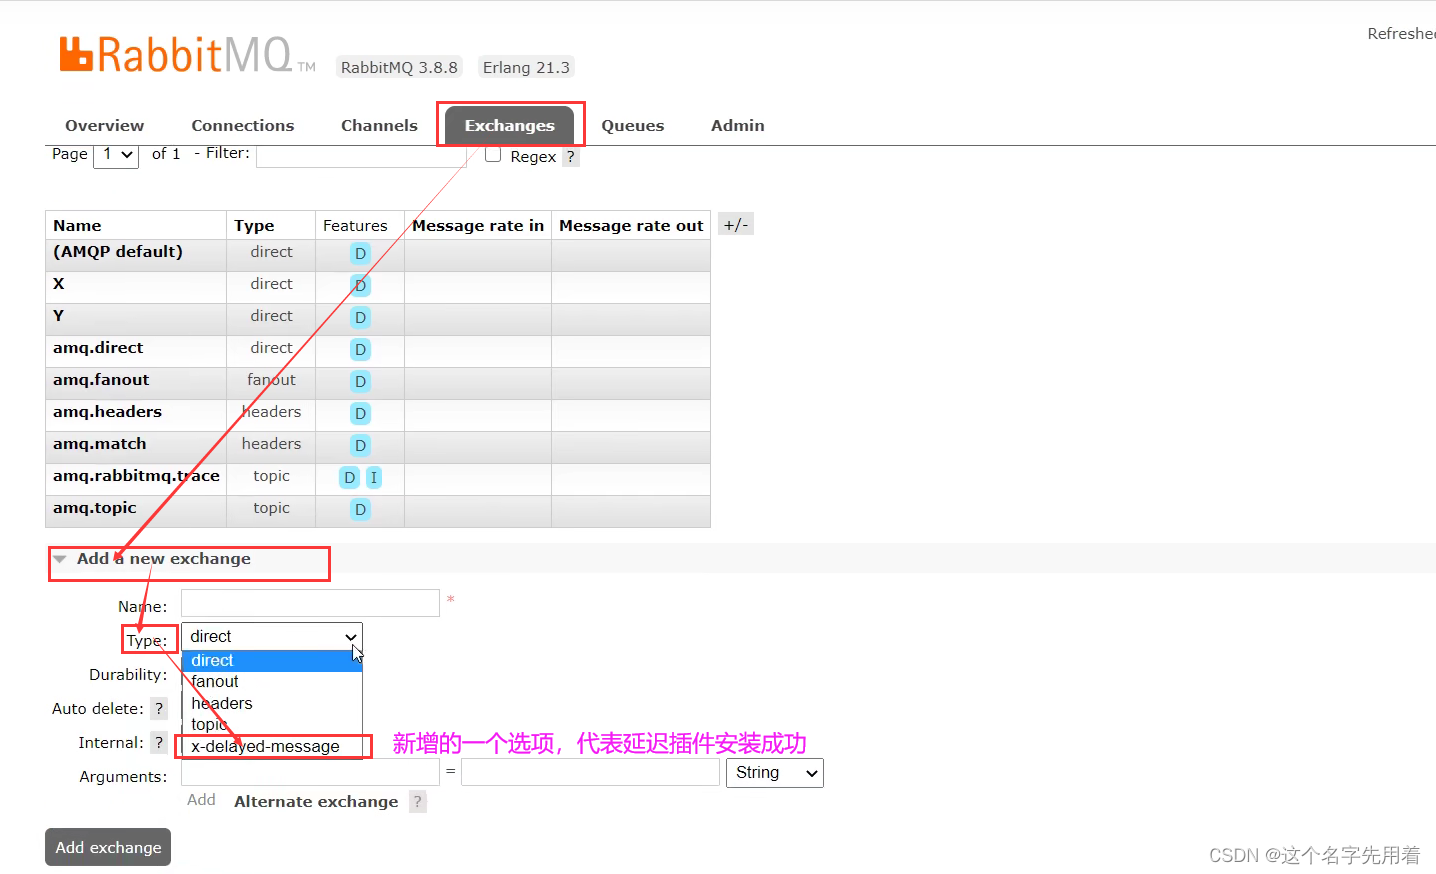1436x874 pixels.
Task: Open exchange X details
Action: [59, 284]
